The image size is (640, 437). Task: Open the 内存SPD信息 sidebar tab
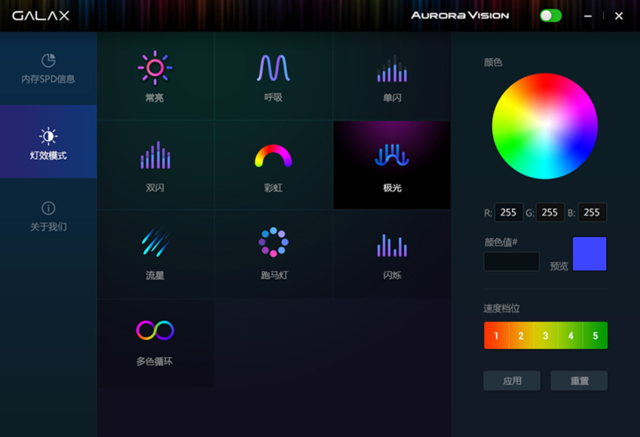[48, 68]
